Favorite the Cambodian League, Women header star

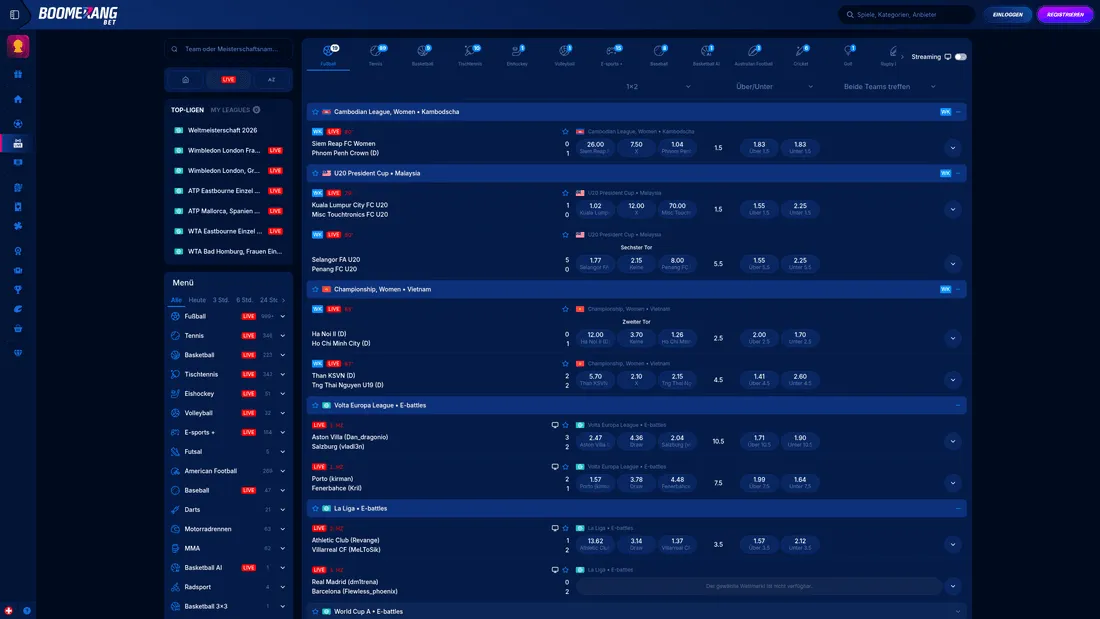[x=315, y=112]
